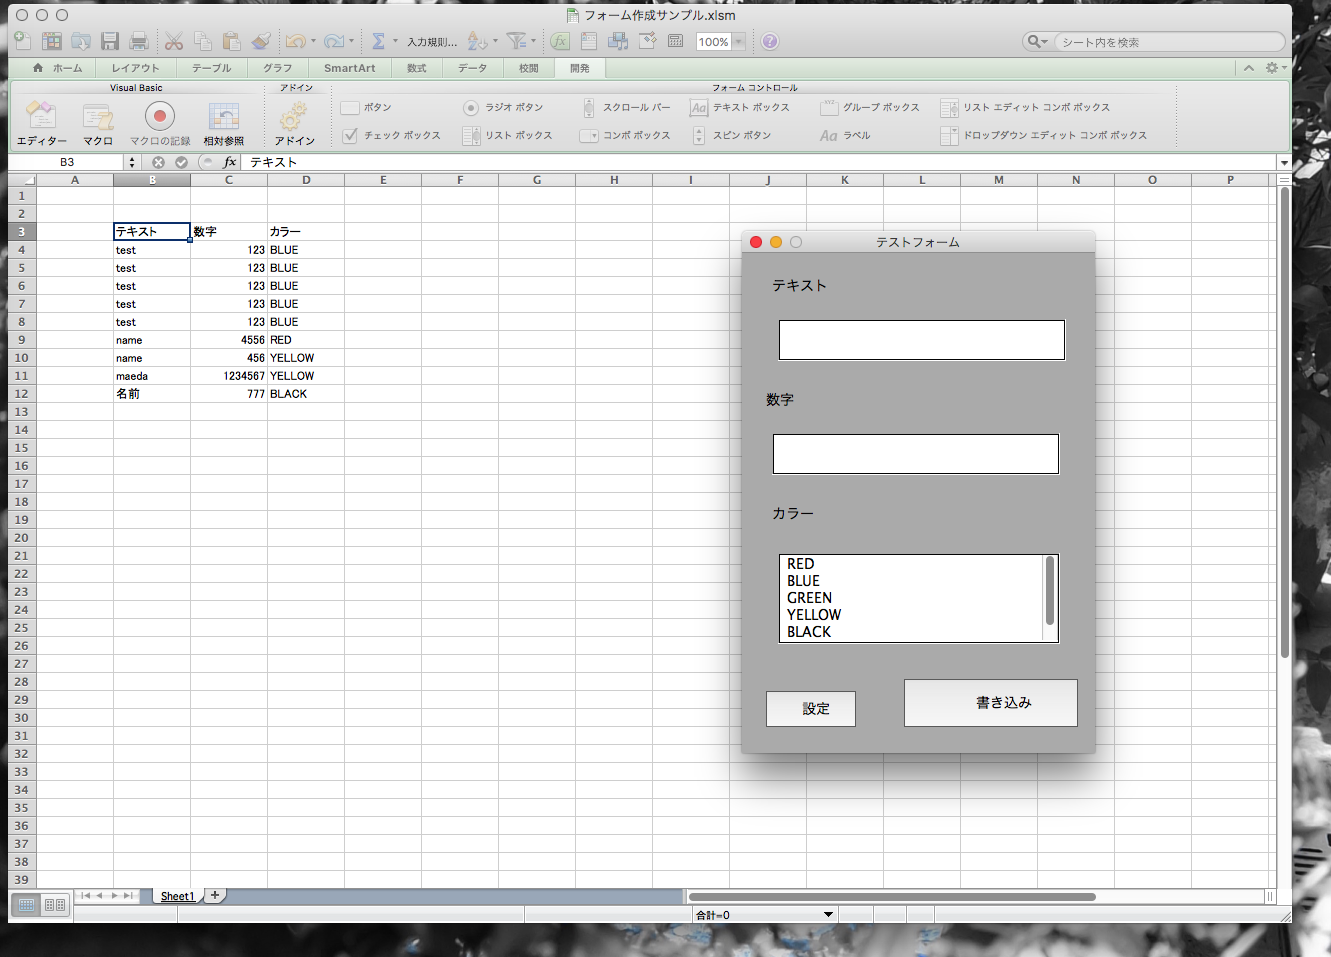Open the 合計=0 status bar dropdown
Screen dimensions: 1331x957
(x=828, y=914)
